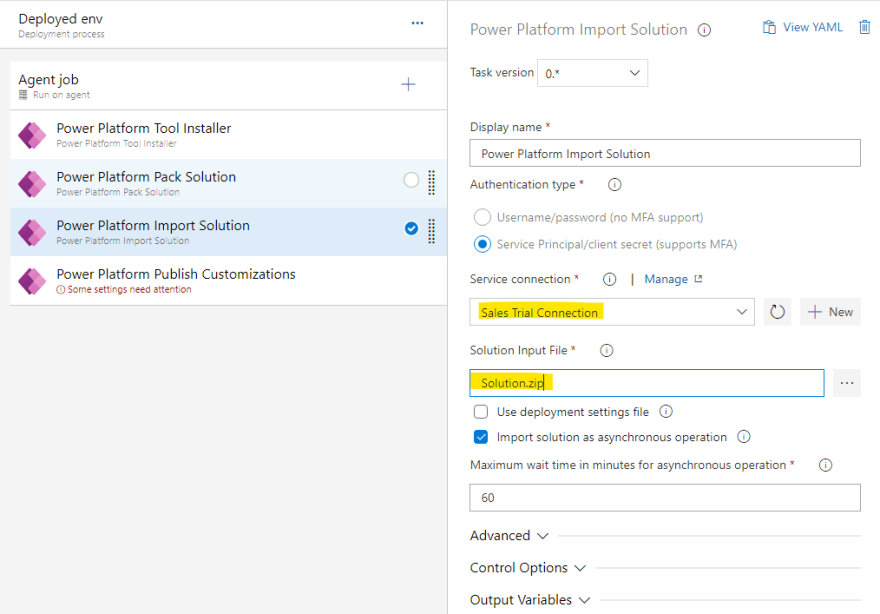880x614 pixels.
Task: Add a task to Agent job
Action: (x=408, y=85)
